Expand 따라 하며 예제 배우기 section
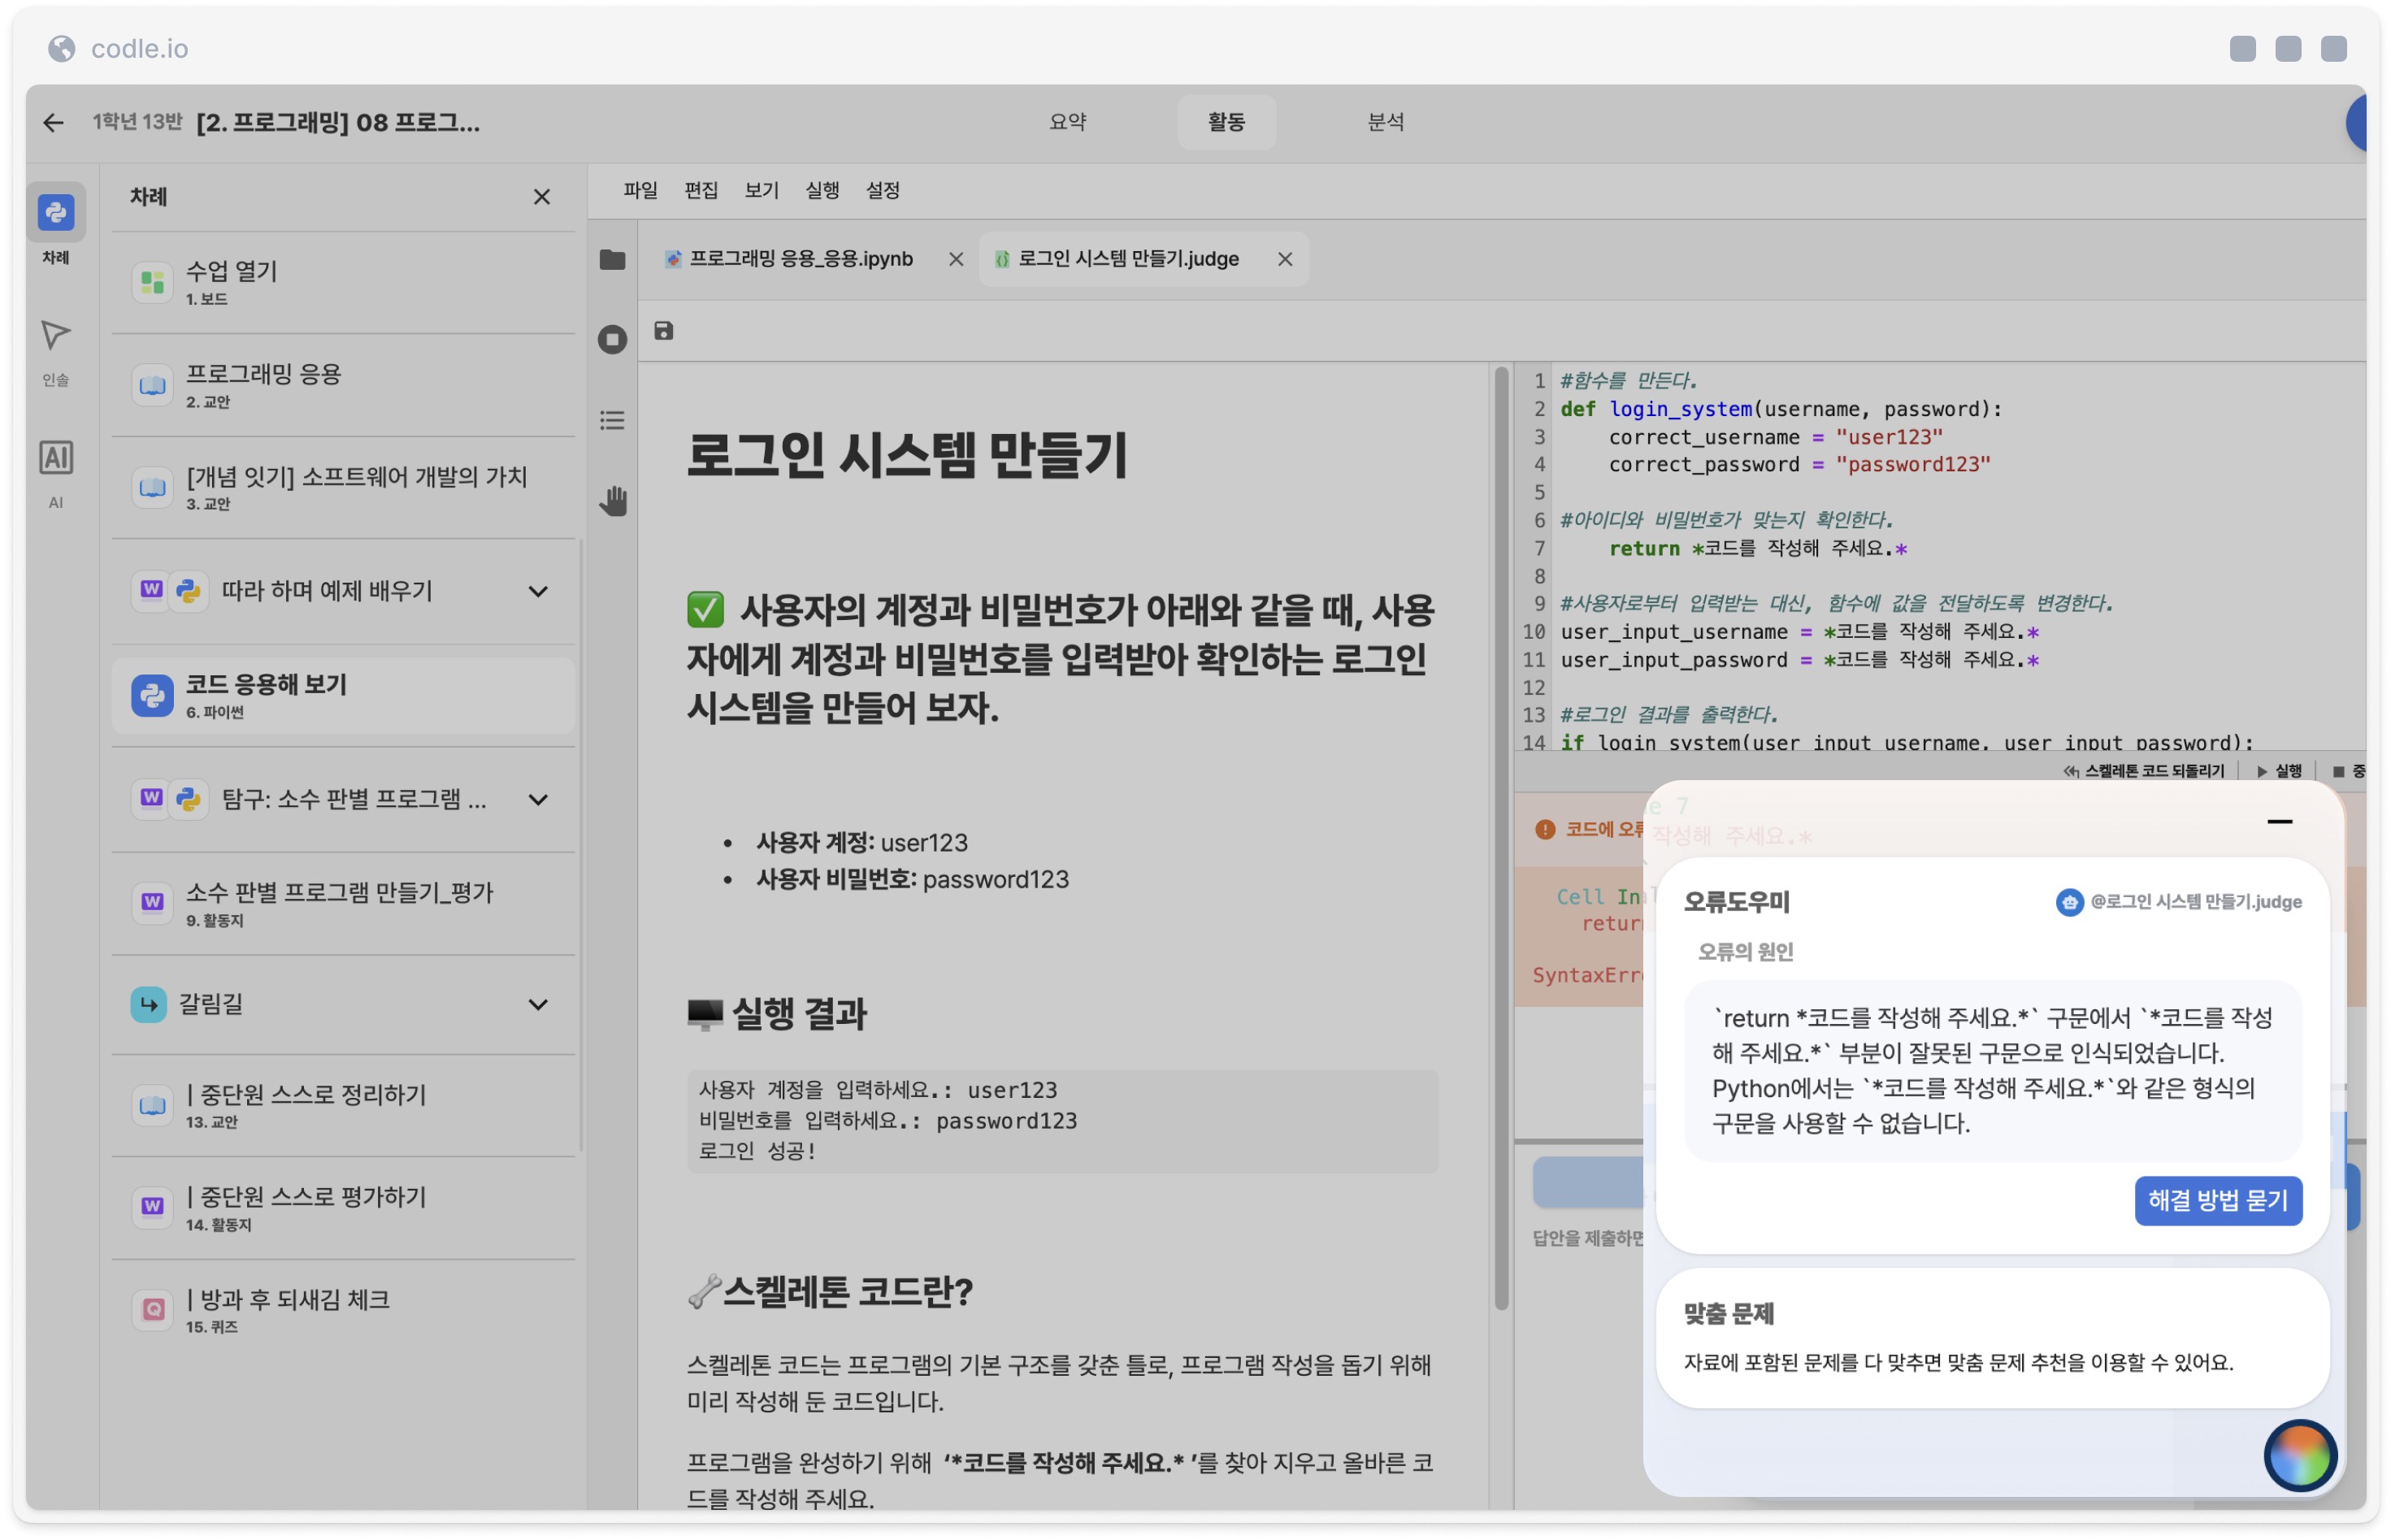This screenshot has width=2391, height=1540. pyautogui.click(x=538, y=591)
